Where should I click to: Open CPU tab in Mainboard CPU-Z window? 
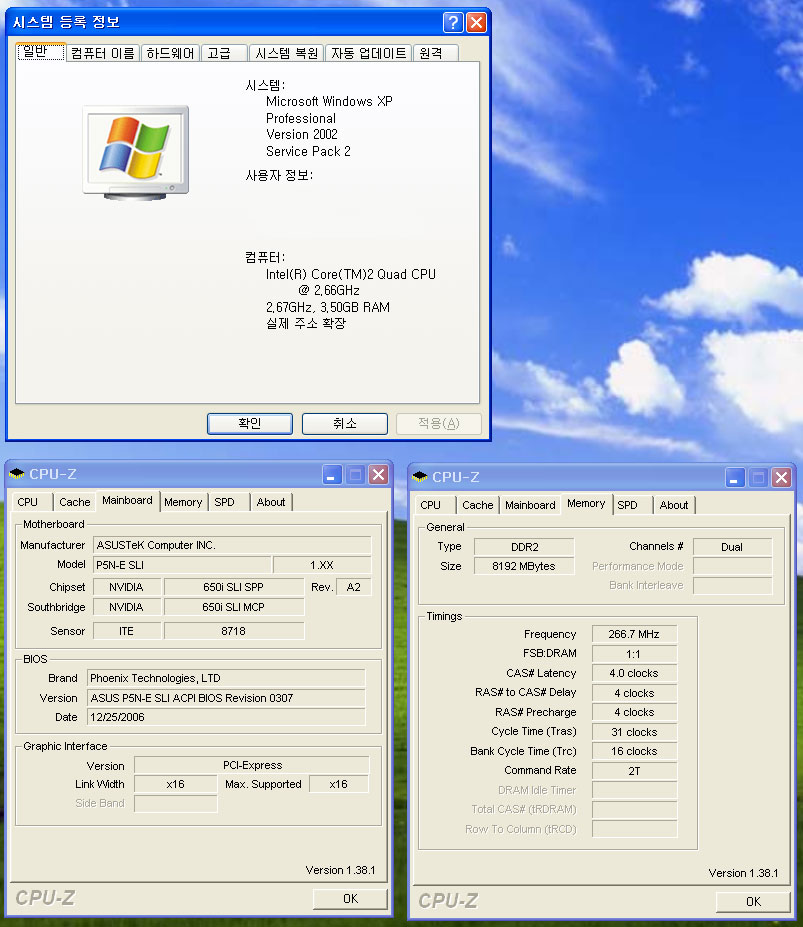coord(33,502)
